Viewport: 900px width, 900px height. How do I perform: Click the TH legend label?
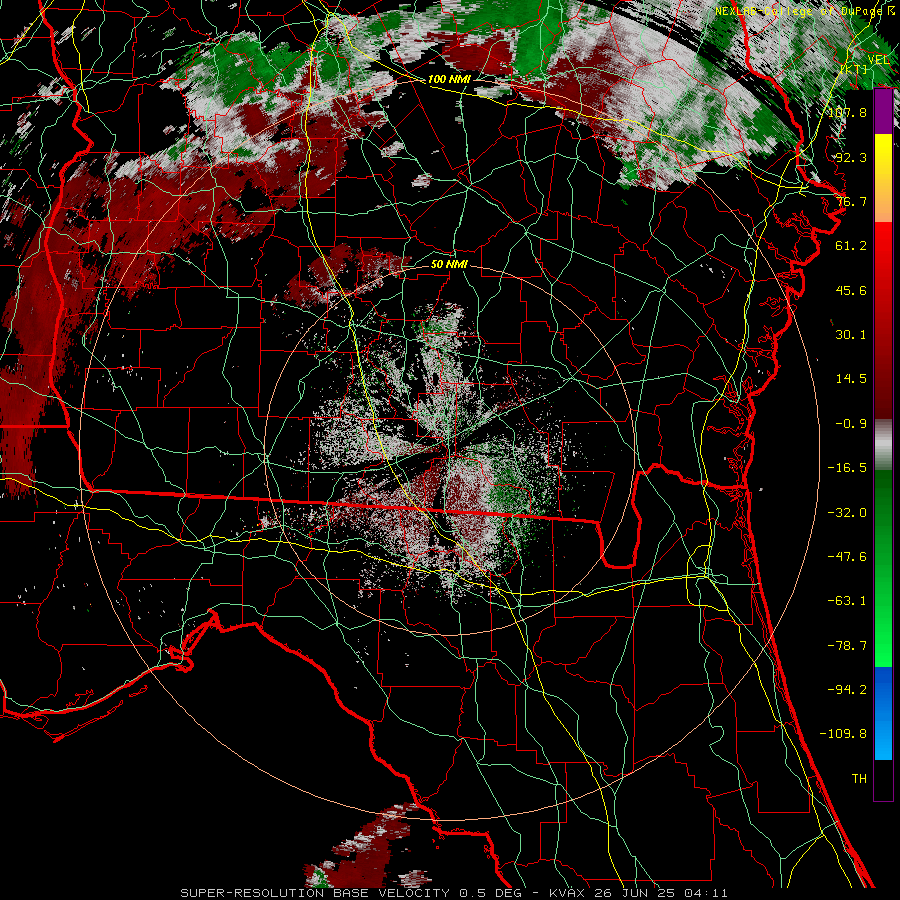pyautogui.click(x=859, y=779)
